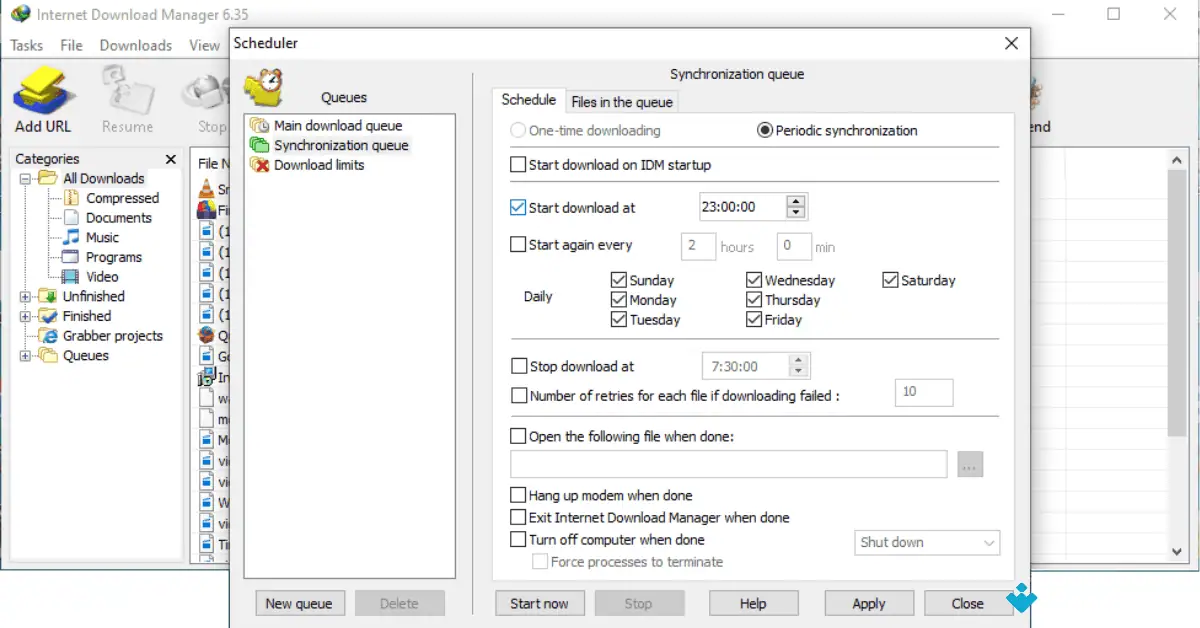Image resolution: width=1200 pixels, height=628 pixels.
Task: Increase Start download time with stepper arrow
Action: [795, 201]
